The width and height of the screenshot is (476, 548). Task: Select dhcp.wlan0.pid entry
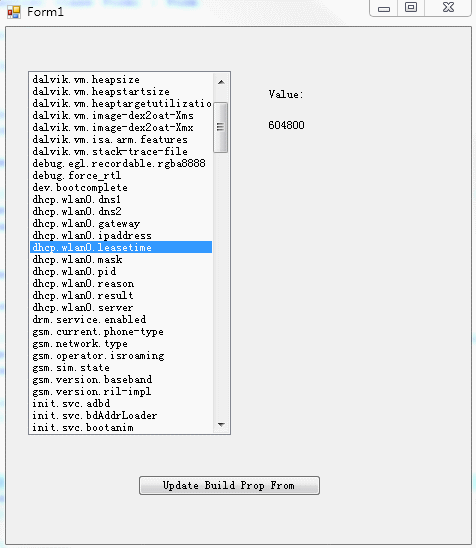(x=121, y=272)
